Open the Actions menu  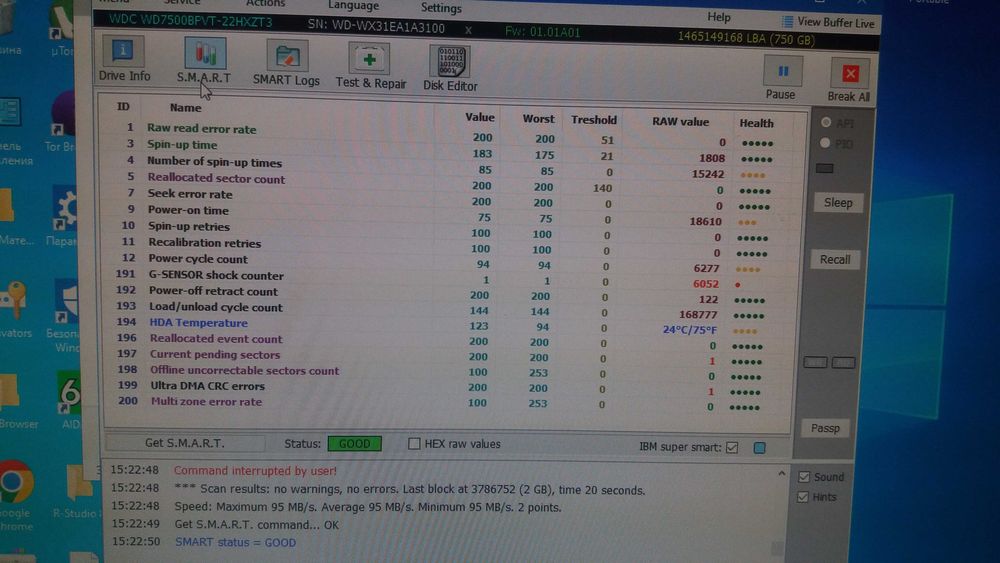265,3
